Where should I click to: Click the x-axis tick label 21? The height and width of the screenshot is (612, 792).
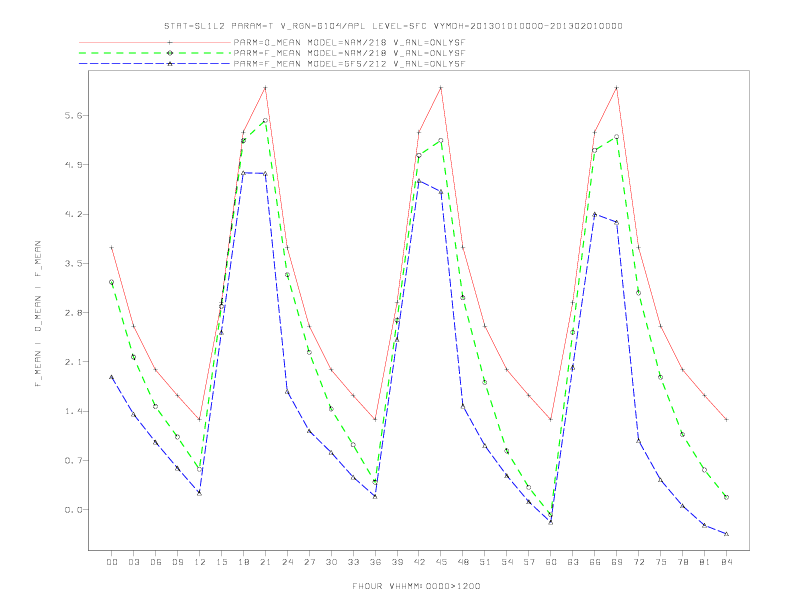point(265,562)
